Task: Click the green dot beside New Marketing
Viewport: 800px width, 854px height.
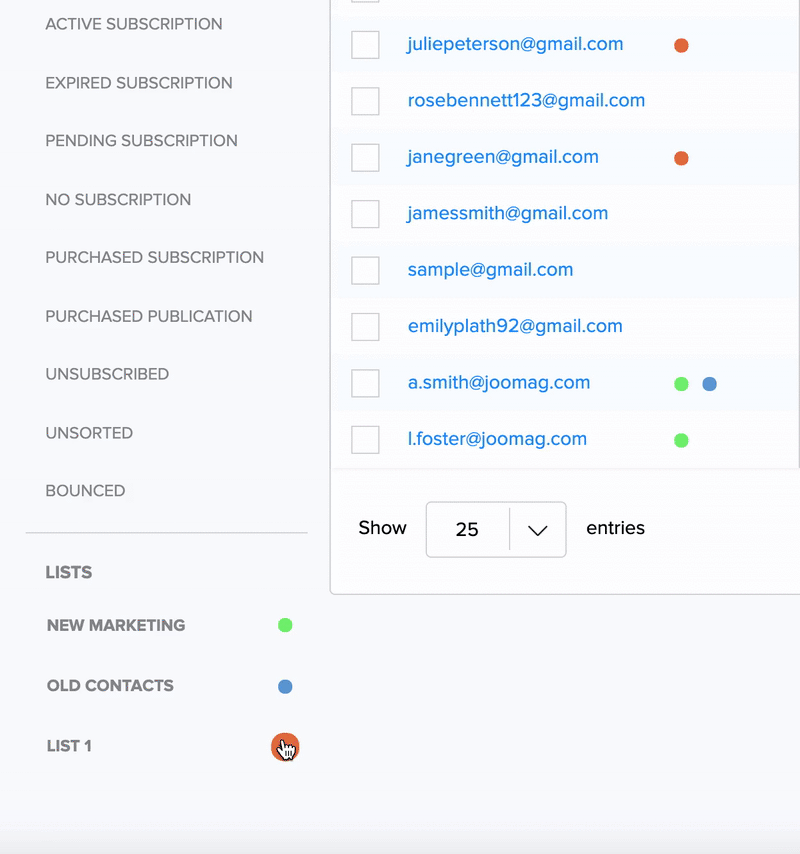Action: coord(285,626)
